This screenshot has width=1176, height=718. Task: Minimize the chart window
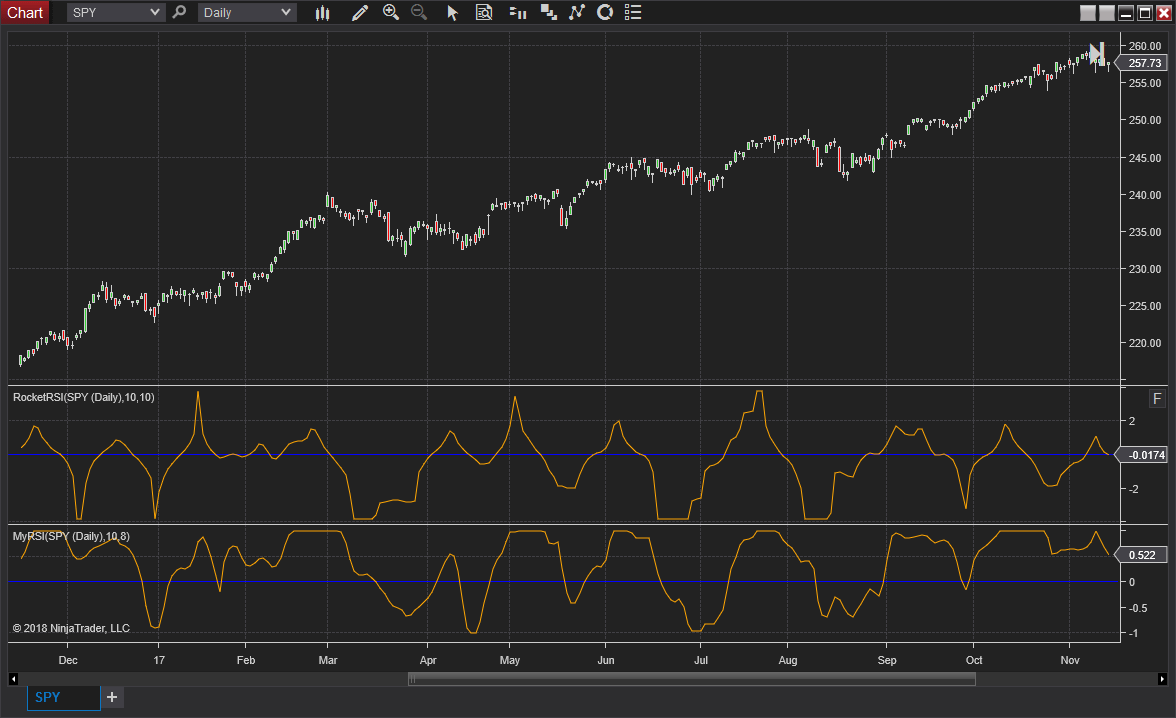coord(1126,13)
